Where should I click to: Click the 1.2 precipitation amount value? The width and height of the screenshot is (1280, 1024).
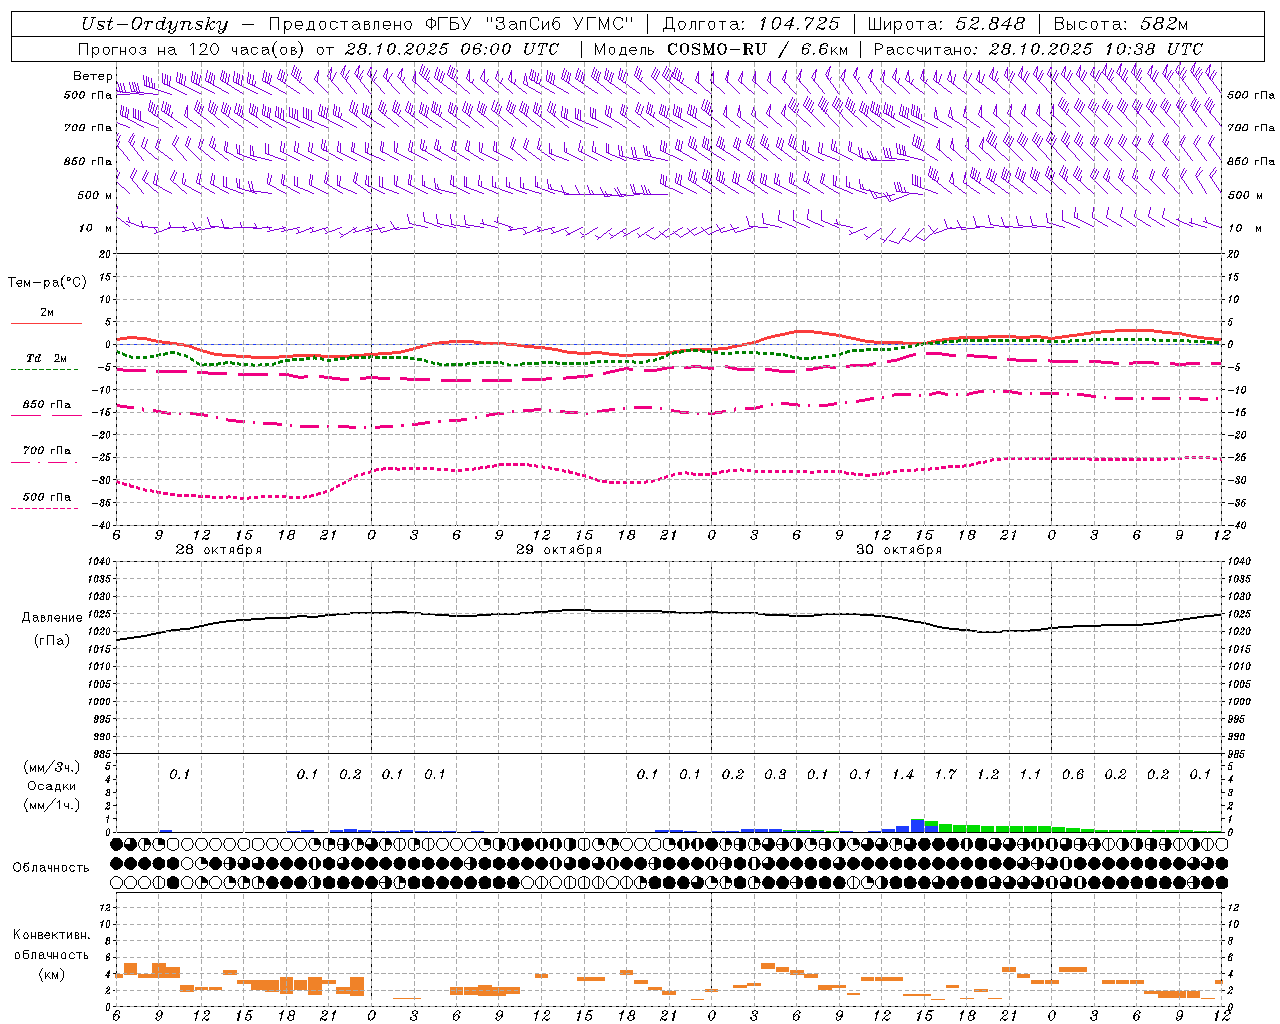[x=988, y=774]
